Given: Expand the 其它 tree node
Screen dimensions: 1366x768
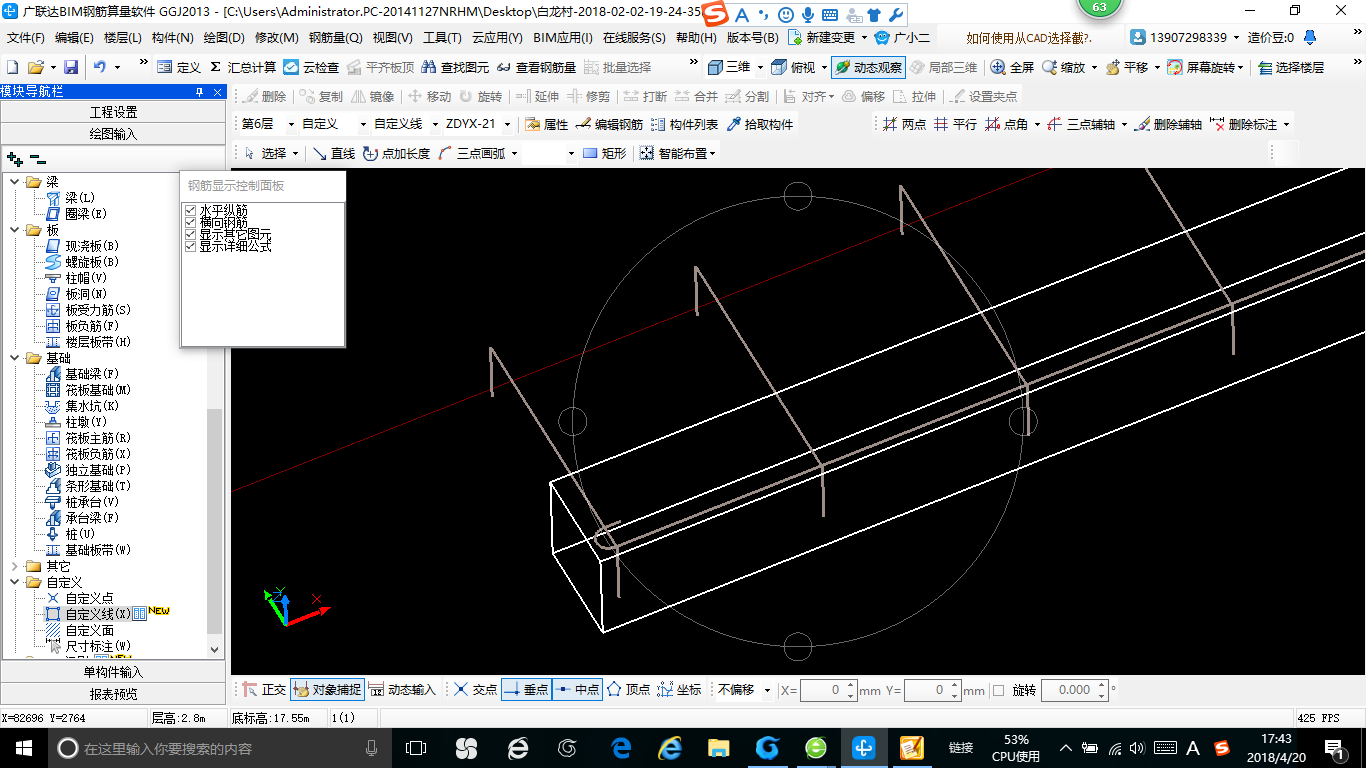Looking at the screenshot, I should [x=14, y=566].
